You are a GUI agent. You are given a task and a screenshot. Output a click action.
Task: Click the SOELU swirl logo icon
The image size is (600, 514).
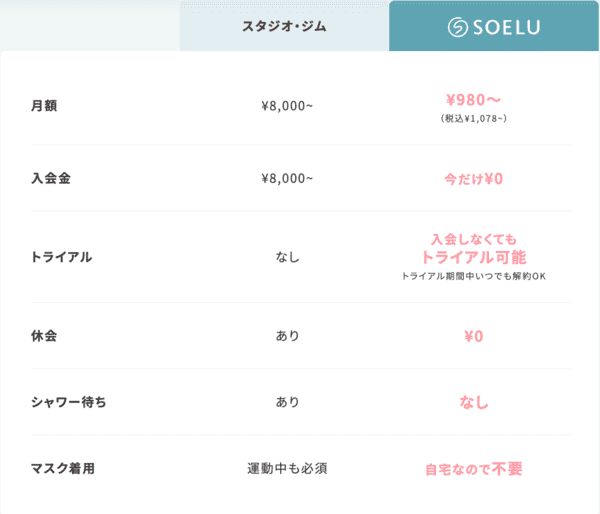458,27
